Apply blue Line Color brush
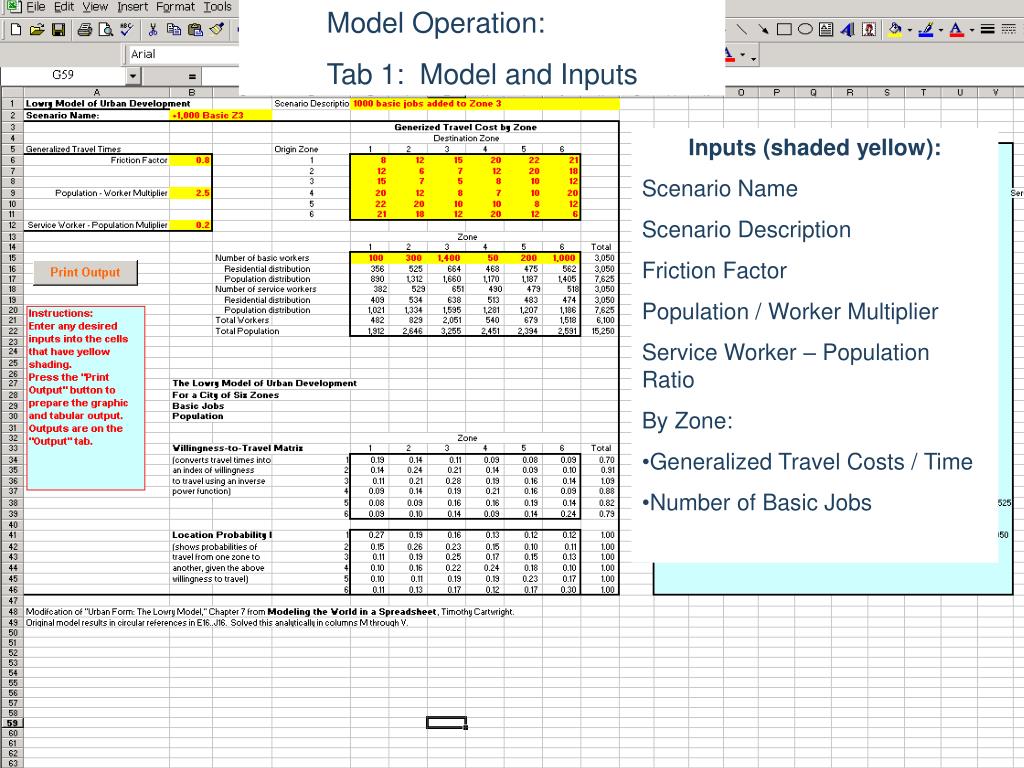Screen dimensions: 1024x768 click(925, 29)
